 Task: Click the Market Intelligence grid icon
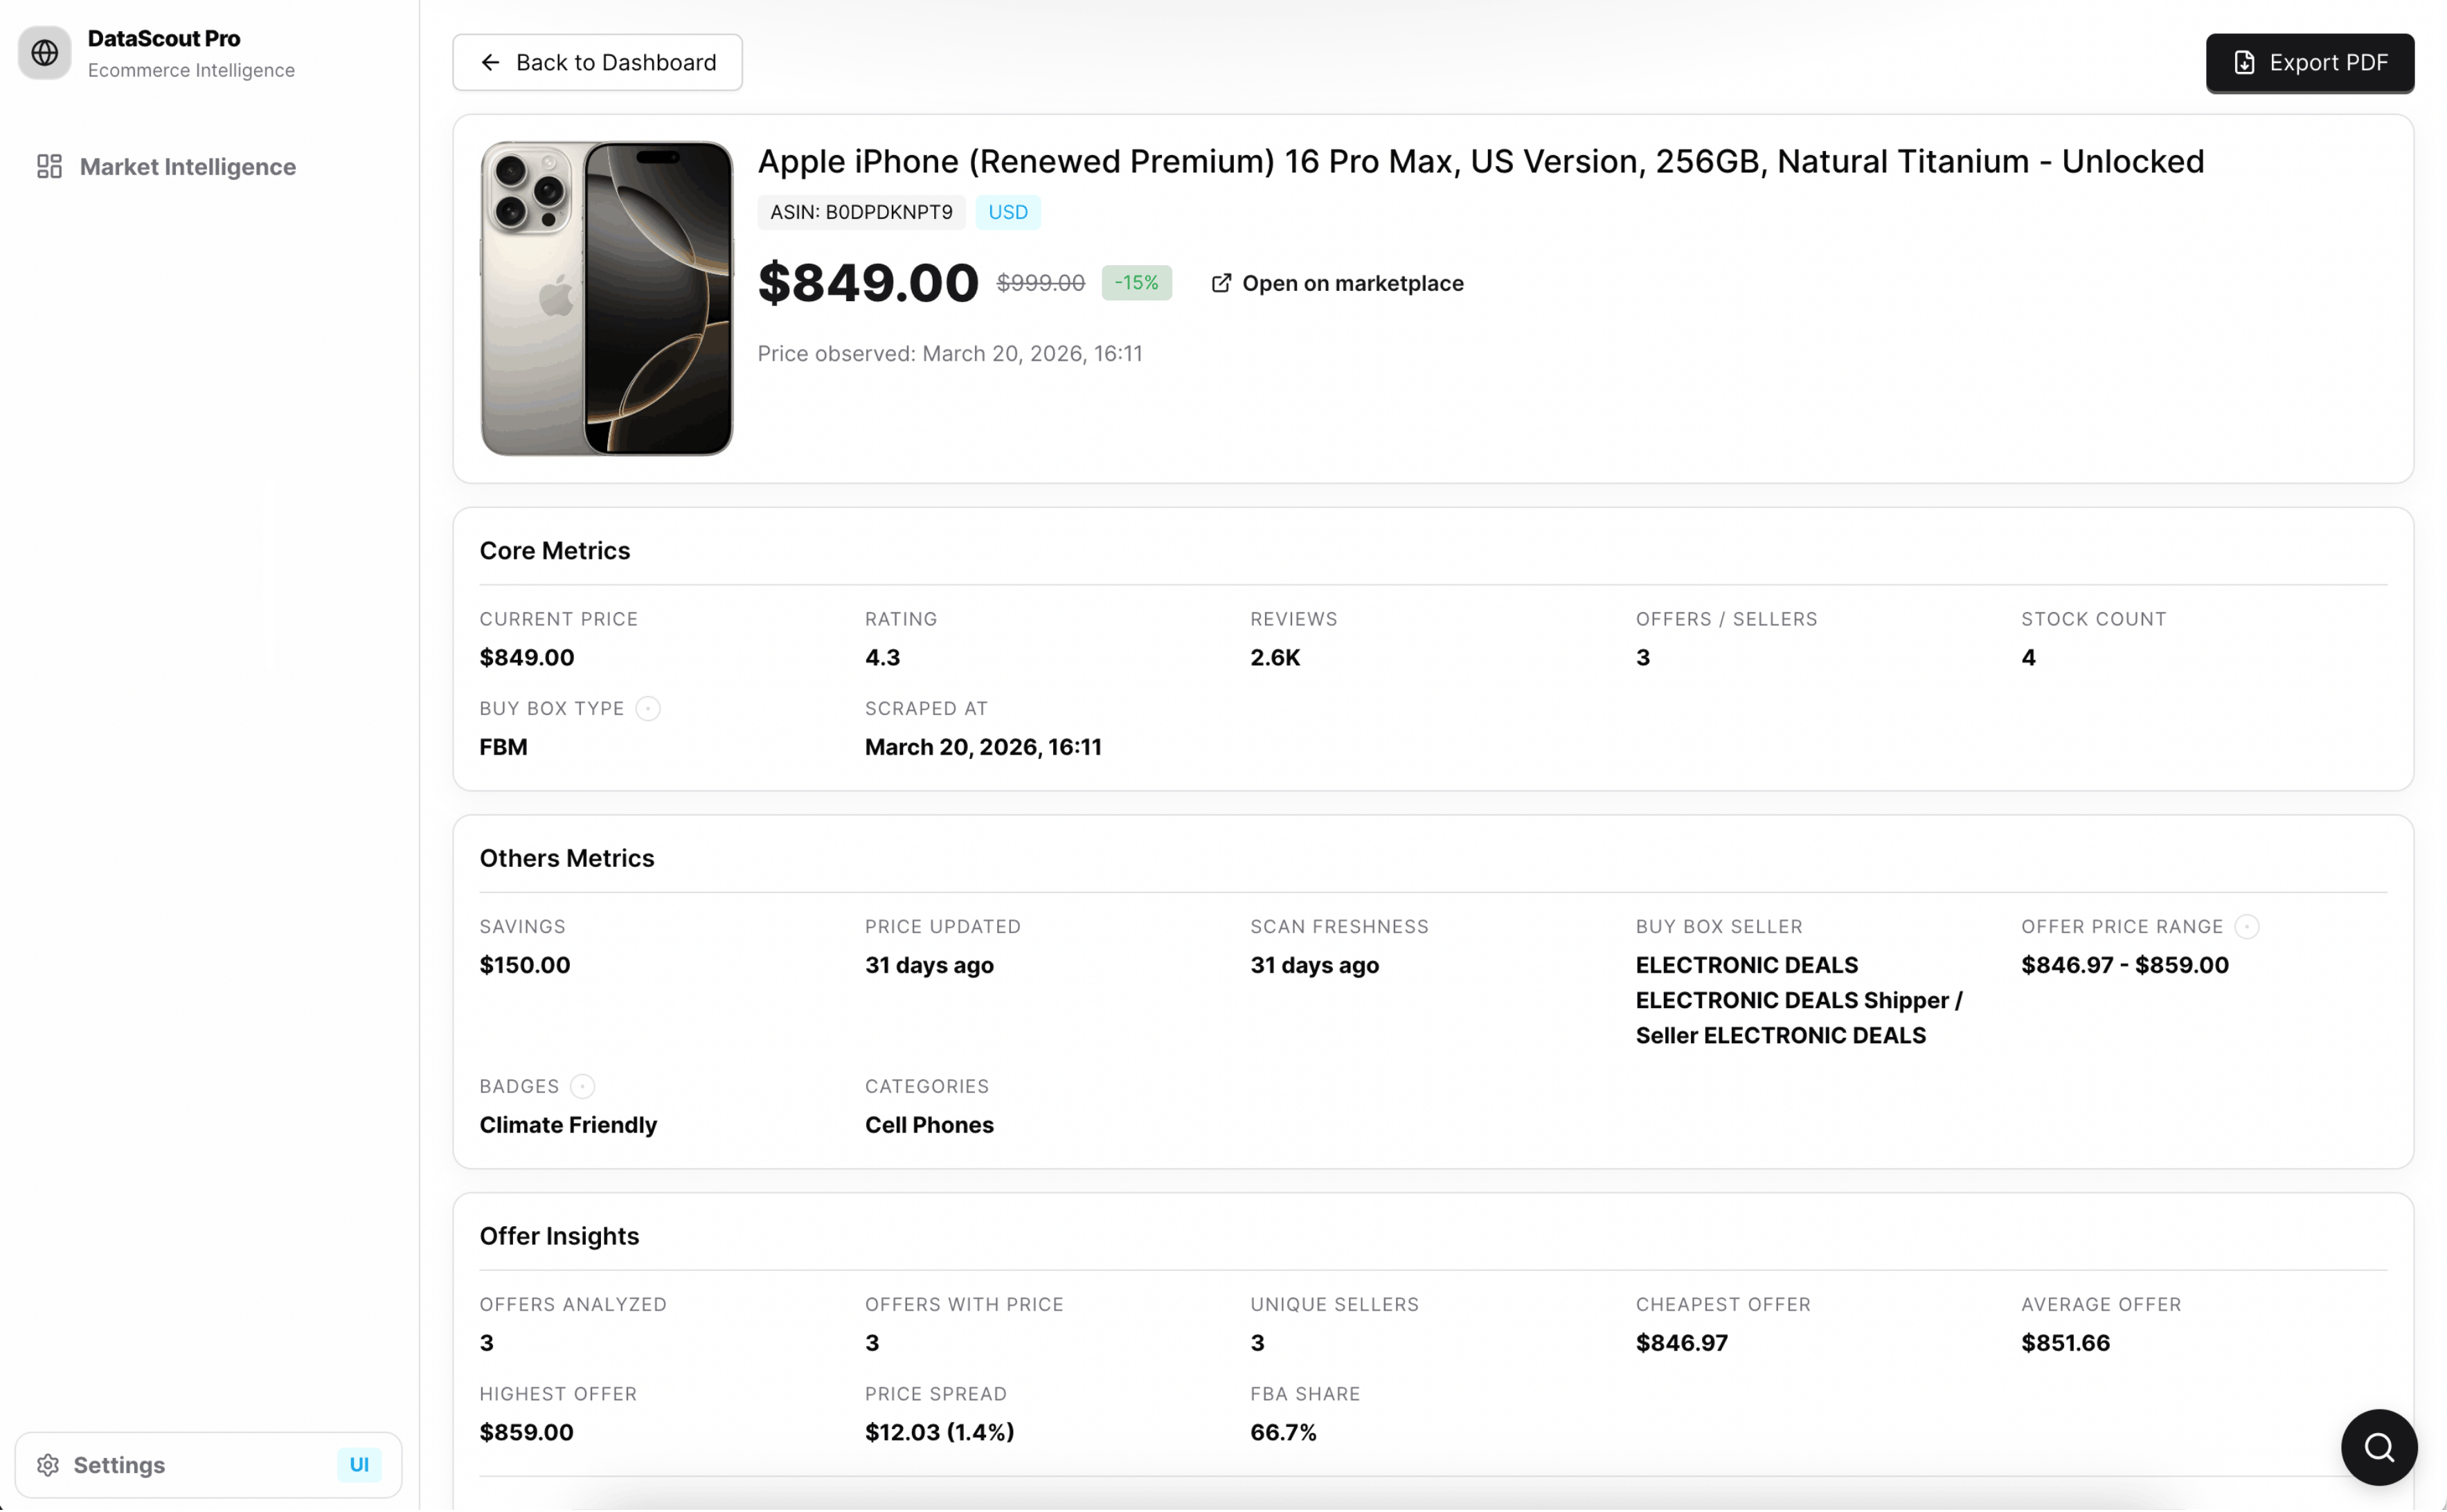[49, 166]
